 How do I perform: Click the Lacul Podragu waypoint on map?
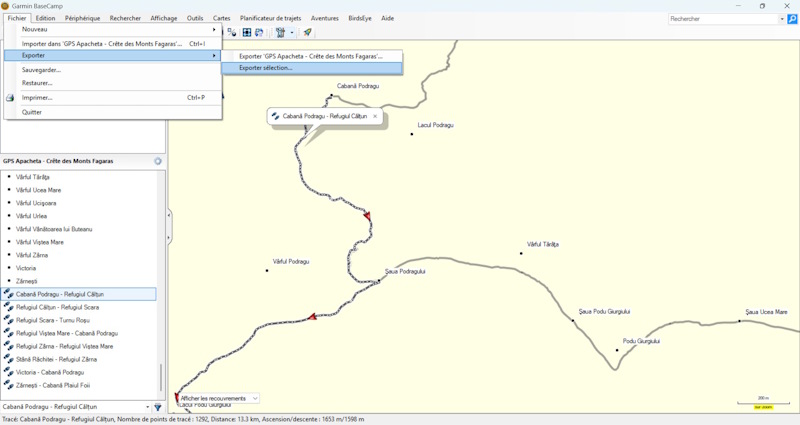pos(412,134)
